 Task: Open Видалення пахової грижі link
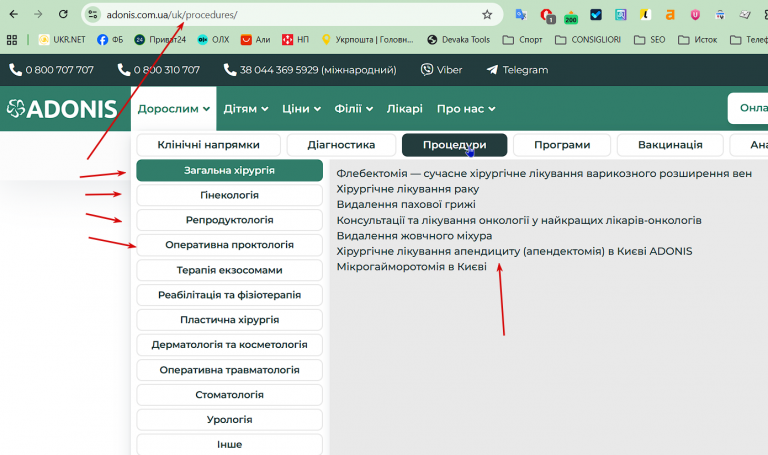[x=406, y=204]
